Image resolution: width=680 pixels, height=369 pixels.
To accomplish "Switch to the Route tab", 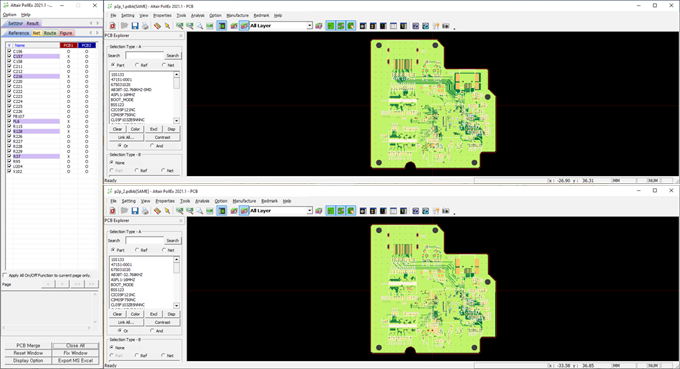I will (x=50, y=33).
